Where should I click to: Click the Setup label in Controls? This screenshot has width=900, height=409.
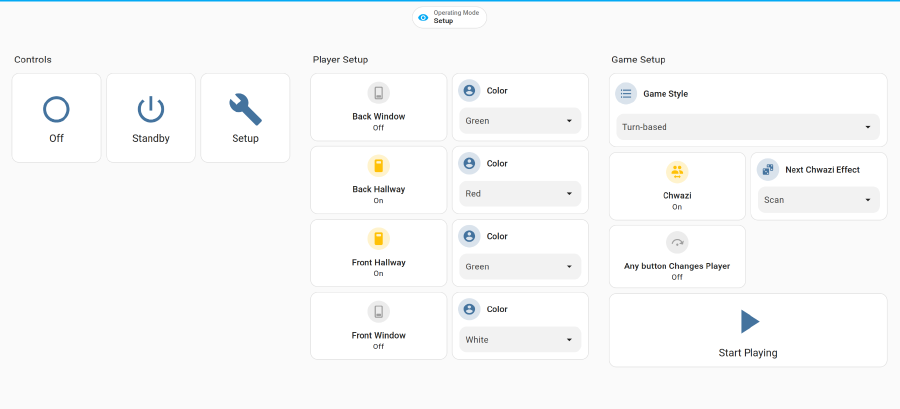tap(245, 138)
